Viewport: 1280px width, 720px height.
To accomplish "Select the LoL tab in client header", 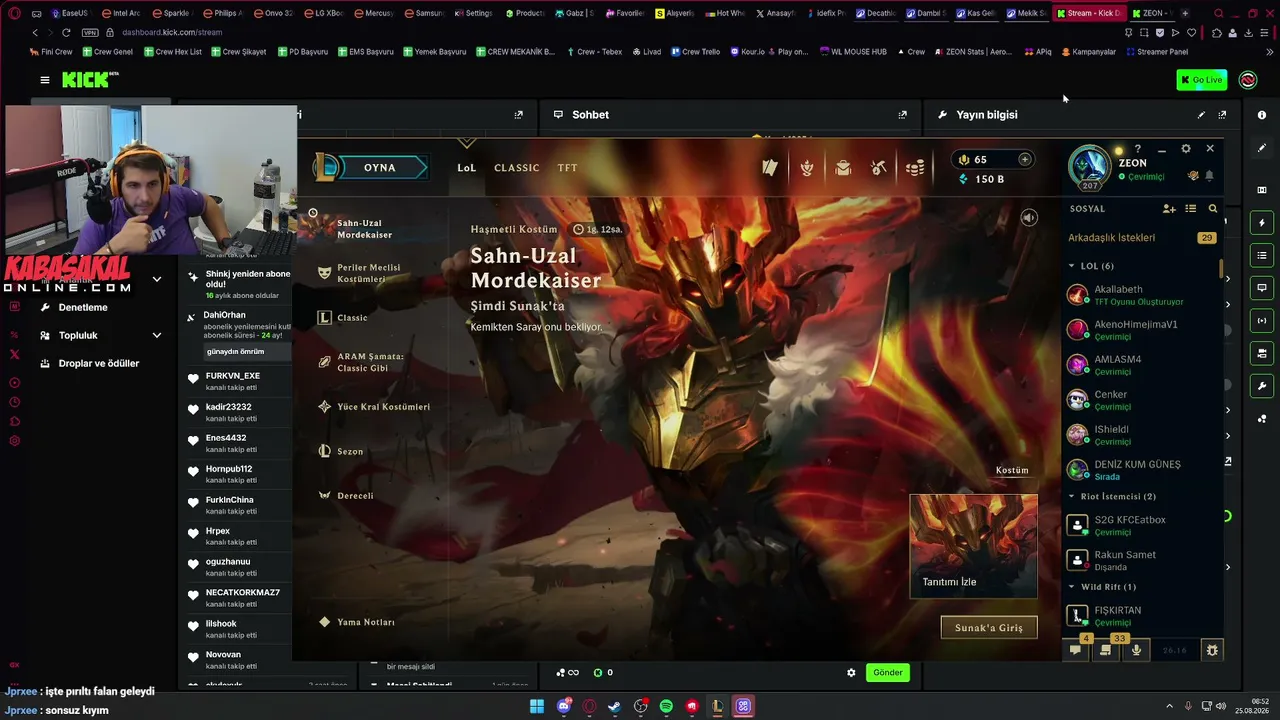I will [x=467, y=168].
